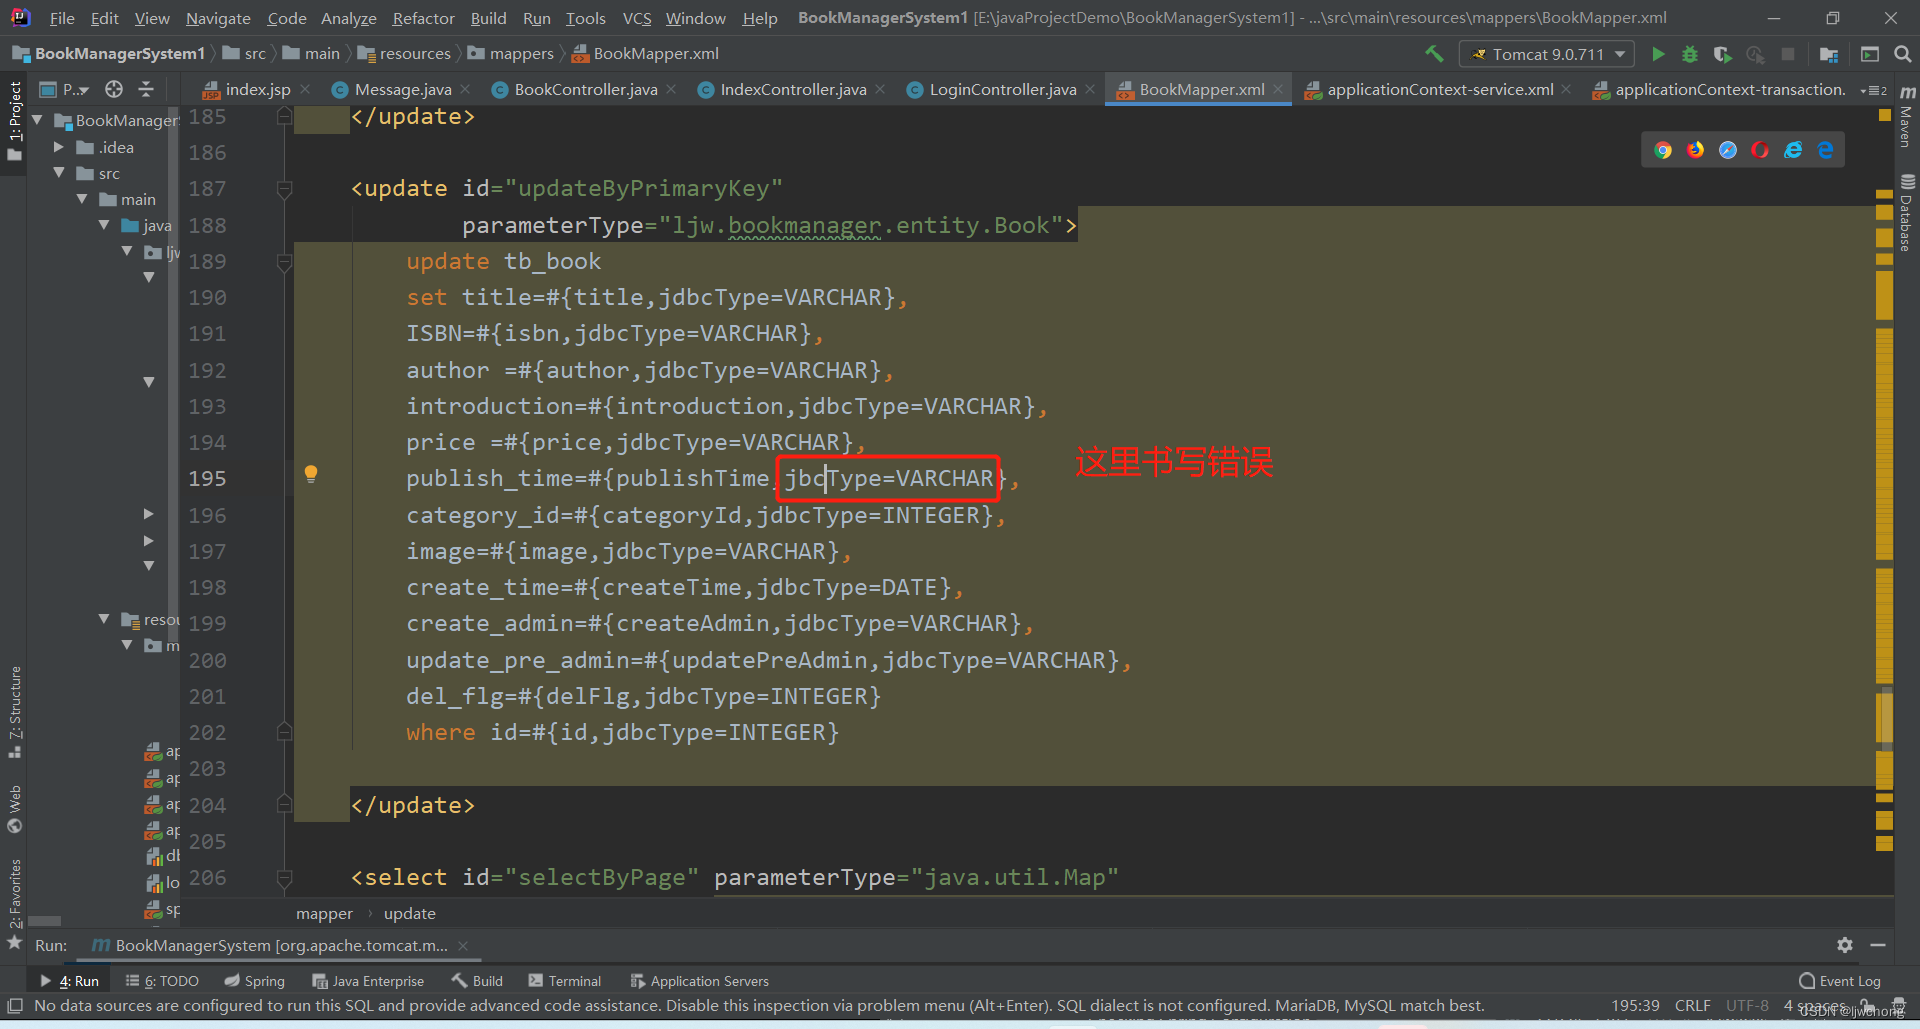
Task: Open the Firefox browser preview icon
Action: tap(1695, 149)
